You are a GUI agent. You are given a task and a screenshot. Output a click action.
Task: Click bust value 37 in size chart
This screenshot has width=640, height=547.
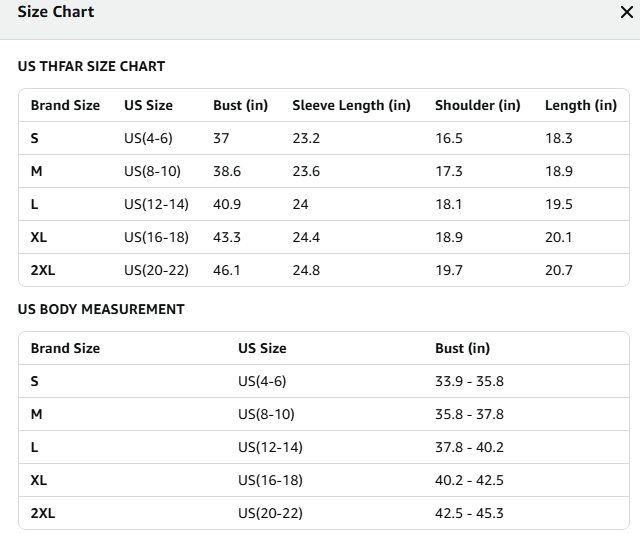tap(221, 138)
